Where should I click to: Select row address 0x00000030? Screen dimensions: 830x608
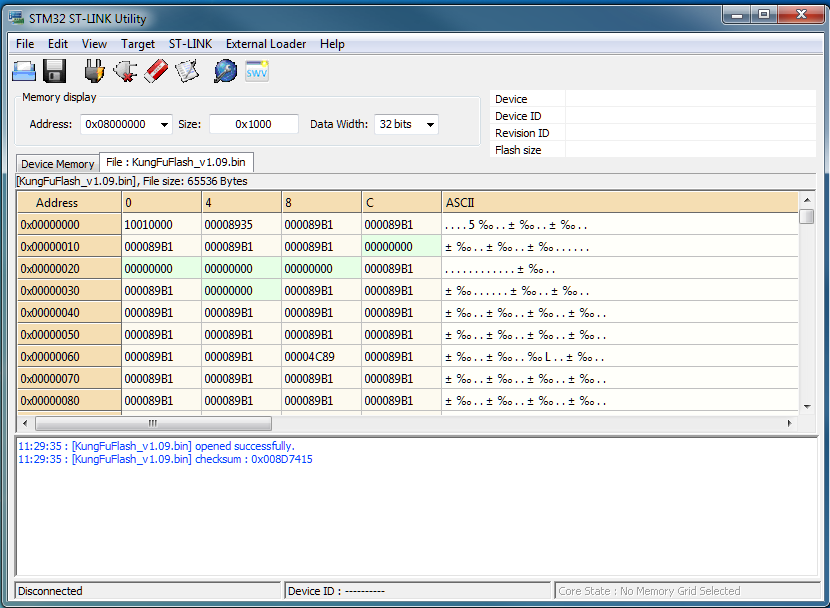click(69, 291)
